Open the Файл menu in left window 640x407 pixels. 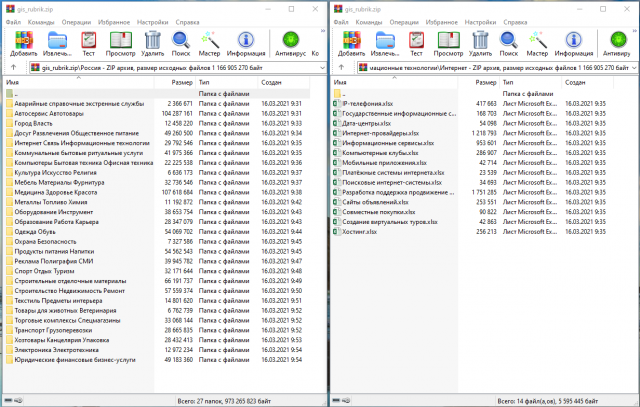point(16,19)
